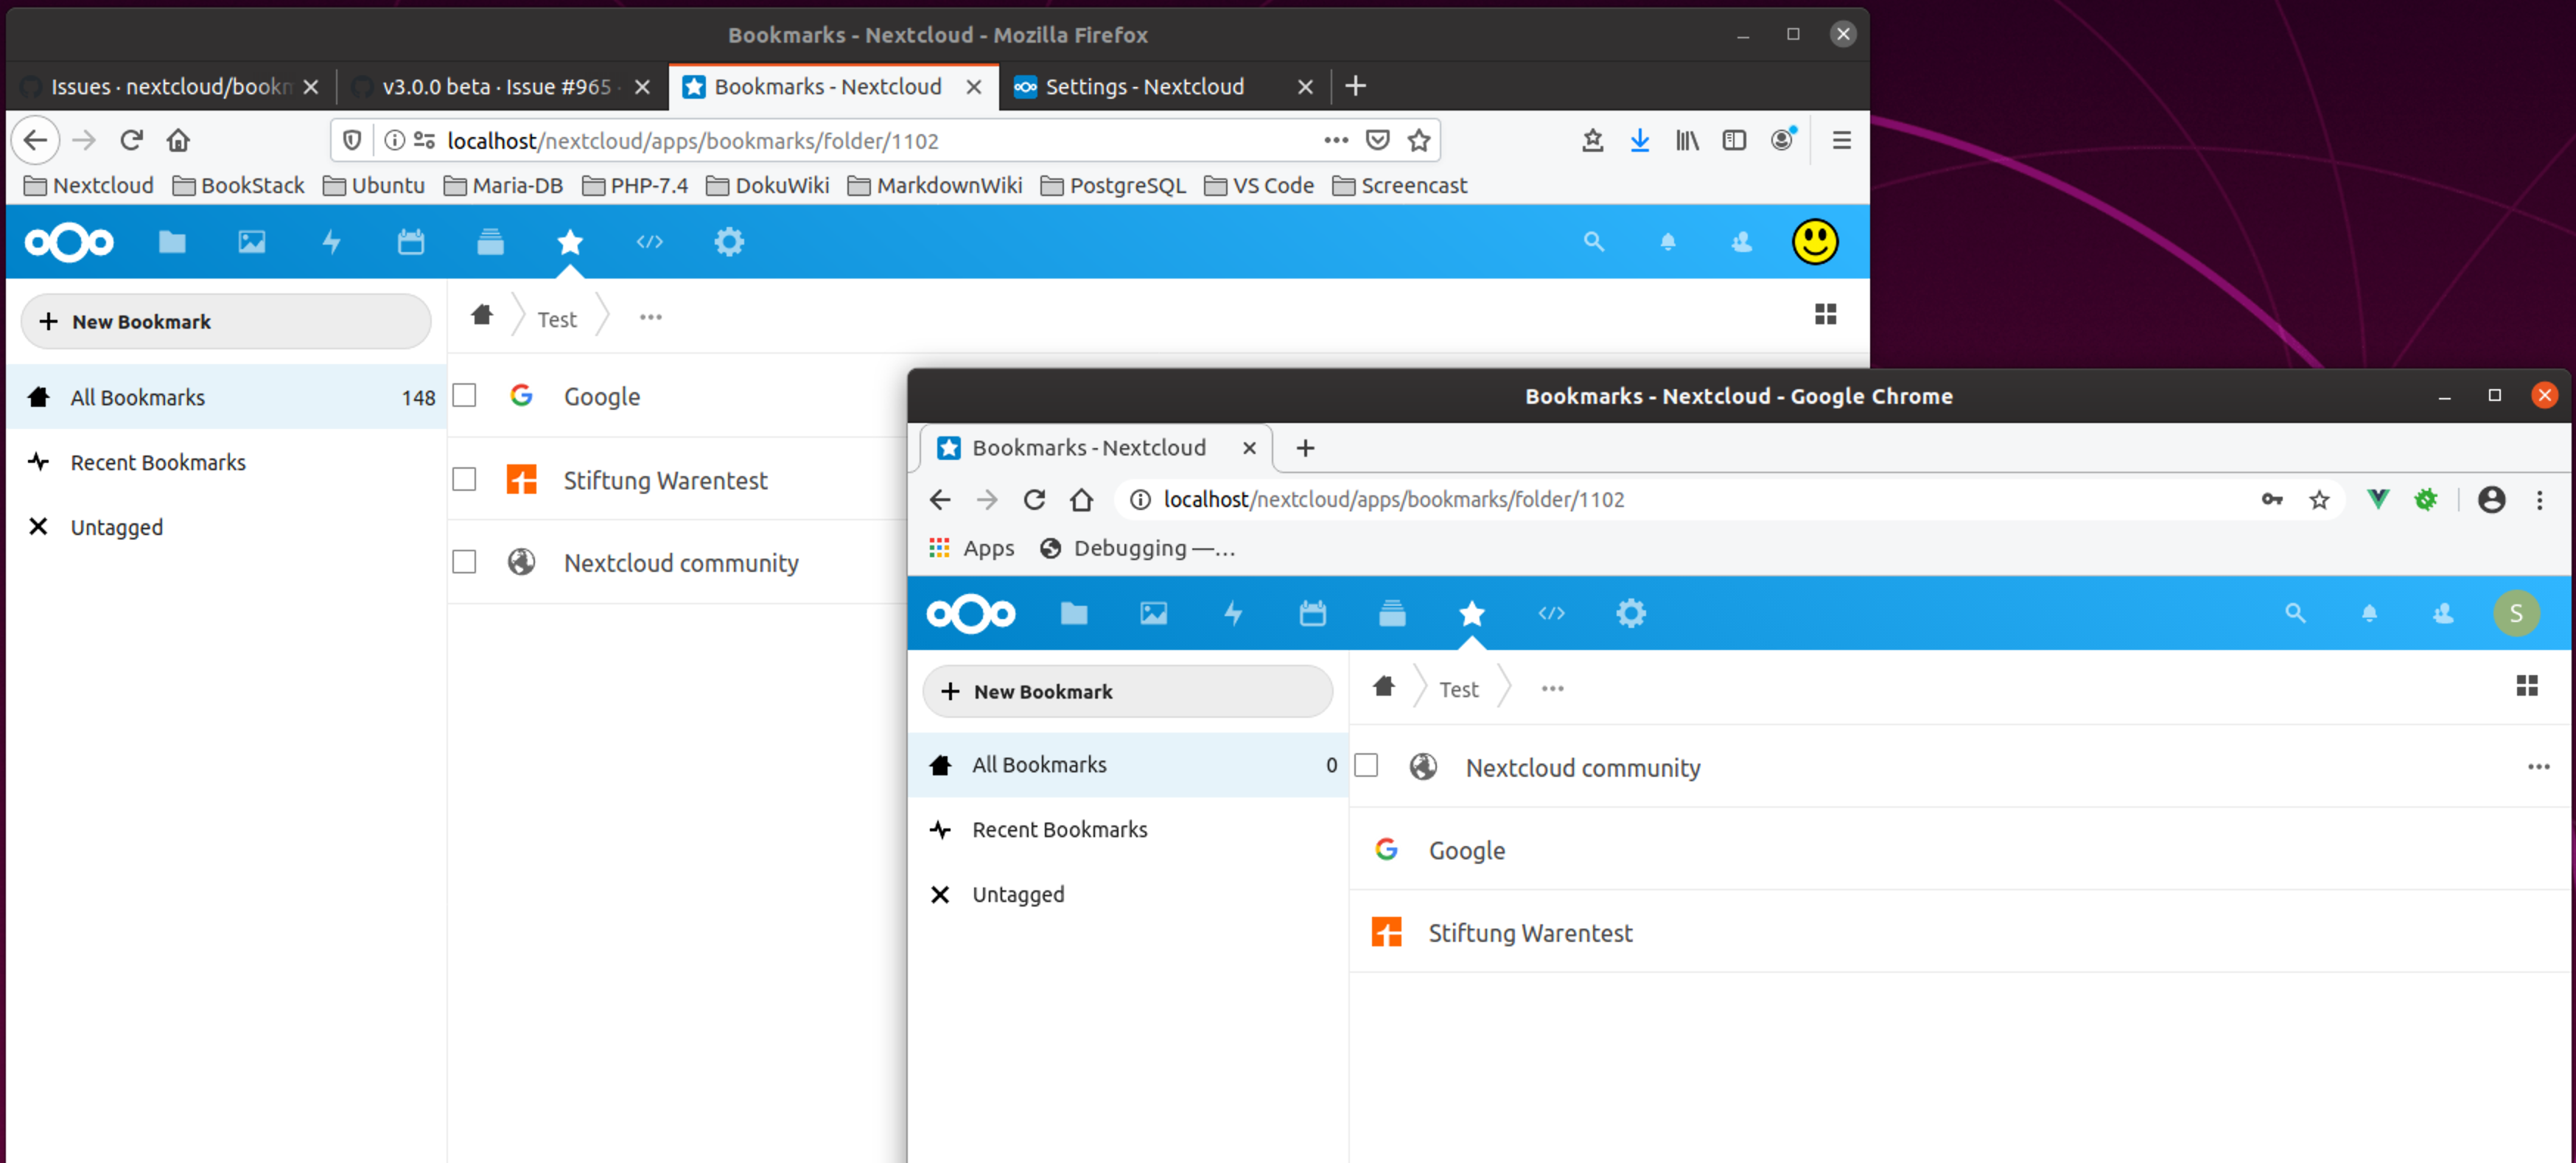Viewport: 2576px width, 1163px height.
Task: Open Photos app icon in Chrome Nextcloud header
Action: coord(1153,613)
